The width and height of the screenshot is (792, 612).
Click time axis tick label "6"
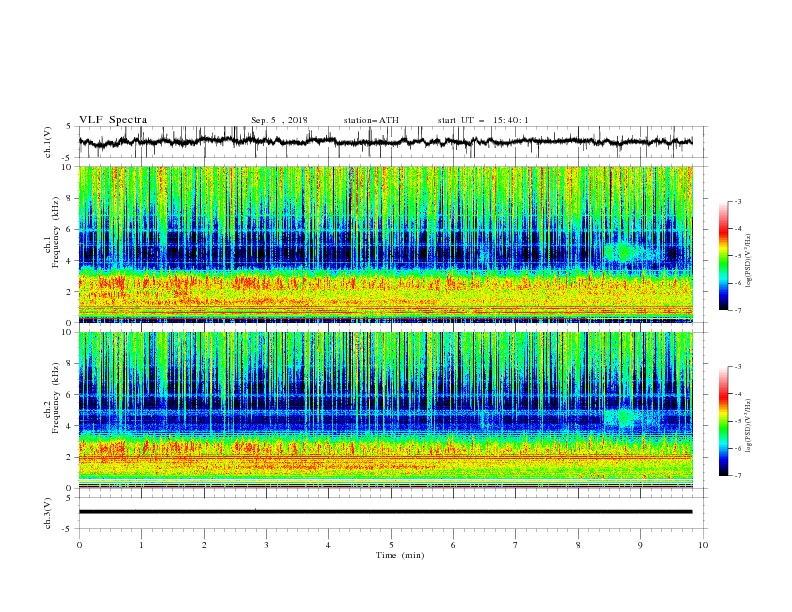click(x=453, y=545)
